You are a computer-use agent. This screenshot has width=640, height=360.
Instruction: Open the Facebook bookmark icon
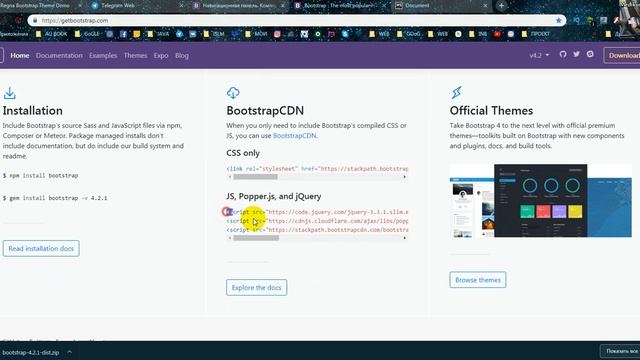coord(123,34)
